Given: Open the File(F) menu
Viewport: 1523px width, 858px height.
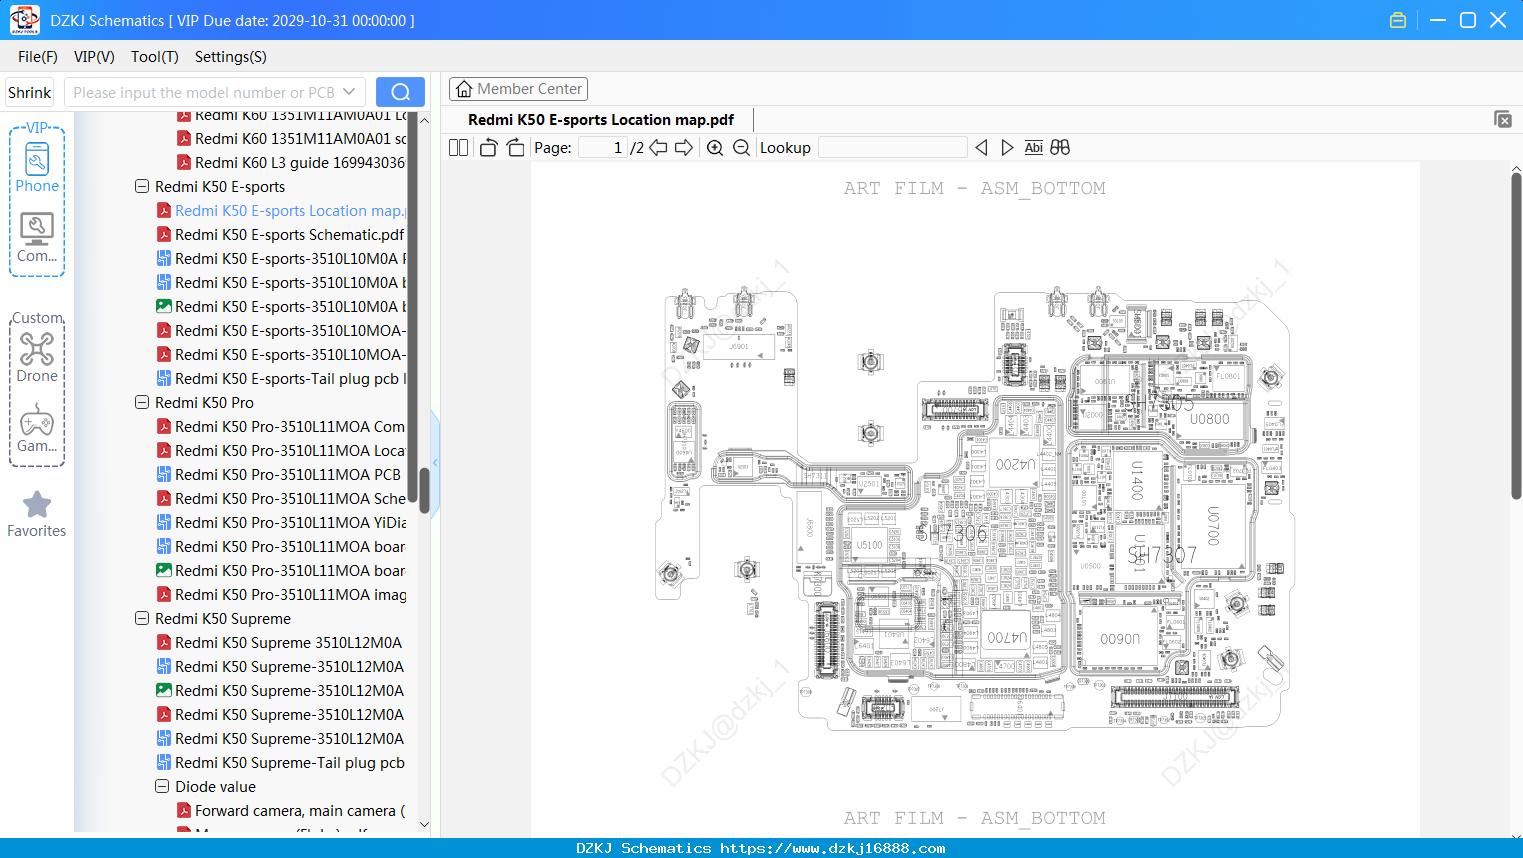Looking at the screenshot, I should pos(38,57).
